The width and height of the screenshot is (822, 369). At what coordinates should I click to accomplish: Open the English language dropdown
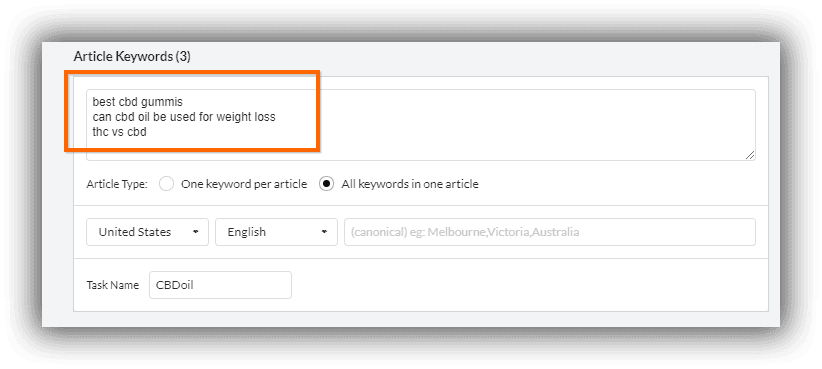[276, 232]
